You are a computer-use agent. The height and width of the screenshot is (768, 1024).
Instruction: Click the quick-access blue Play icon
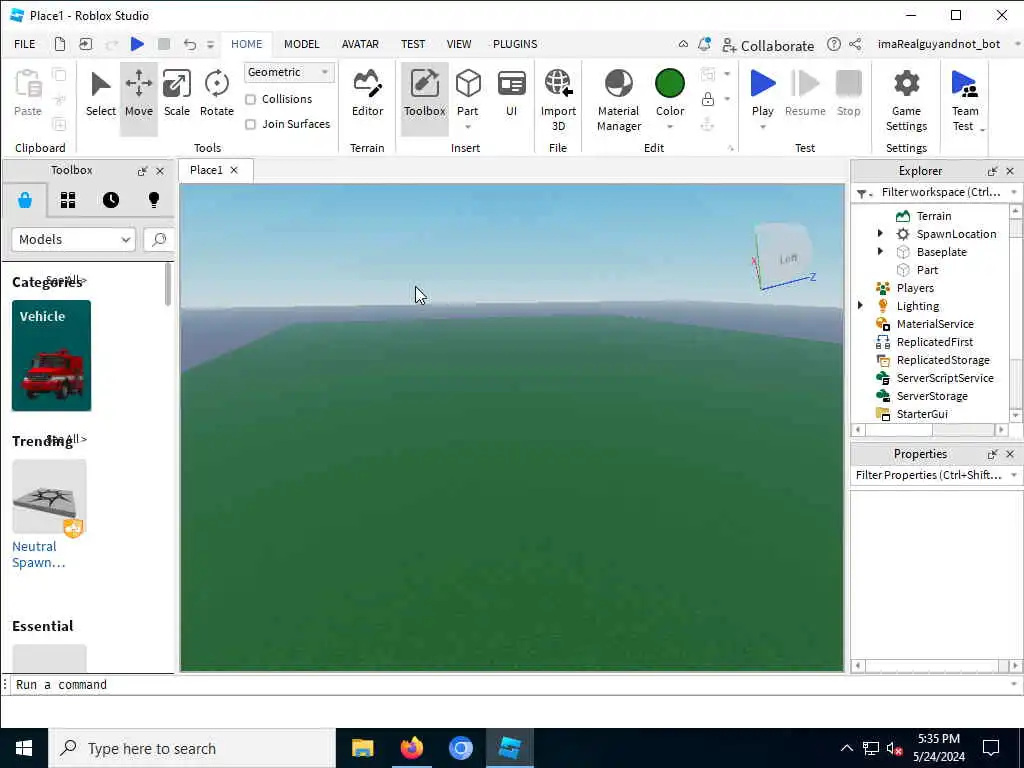pos(137,44)
